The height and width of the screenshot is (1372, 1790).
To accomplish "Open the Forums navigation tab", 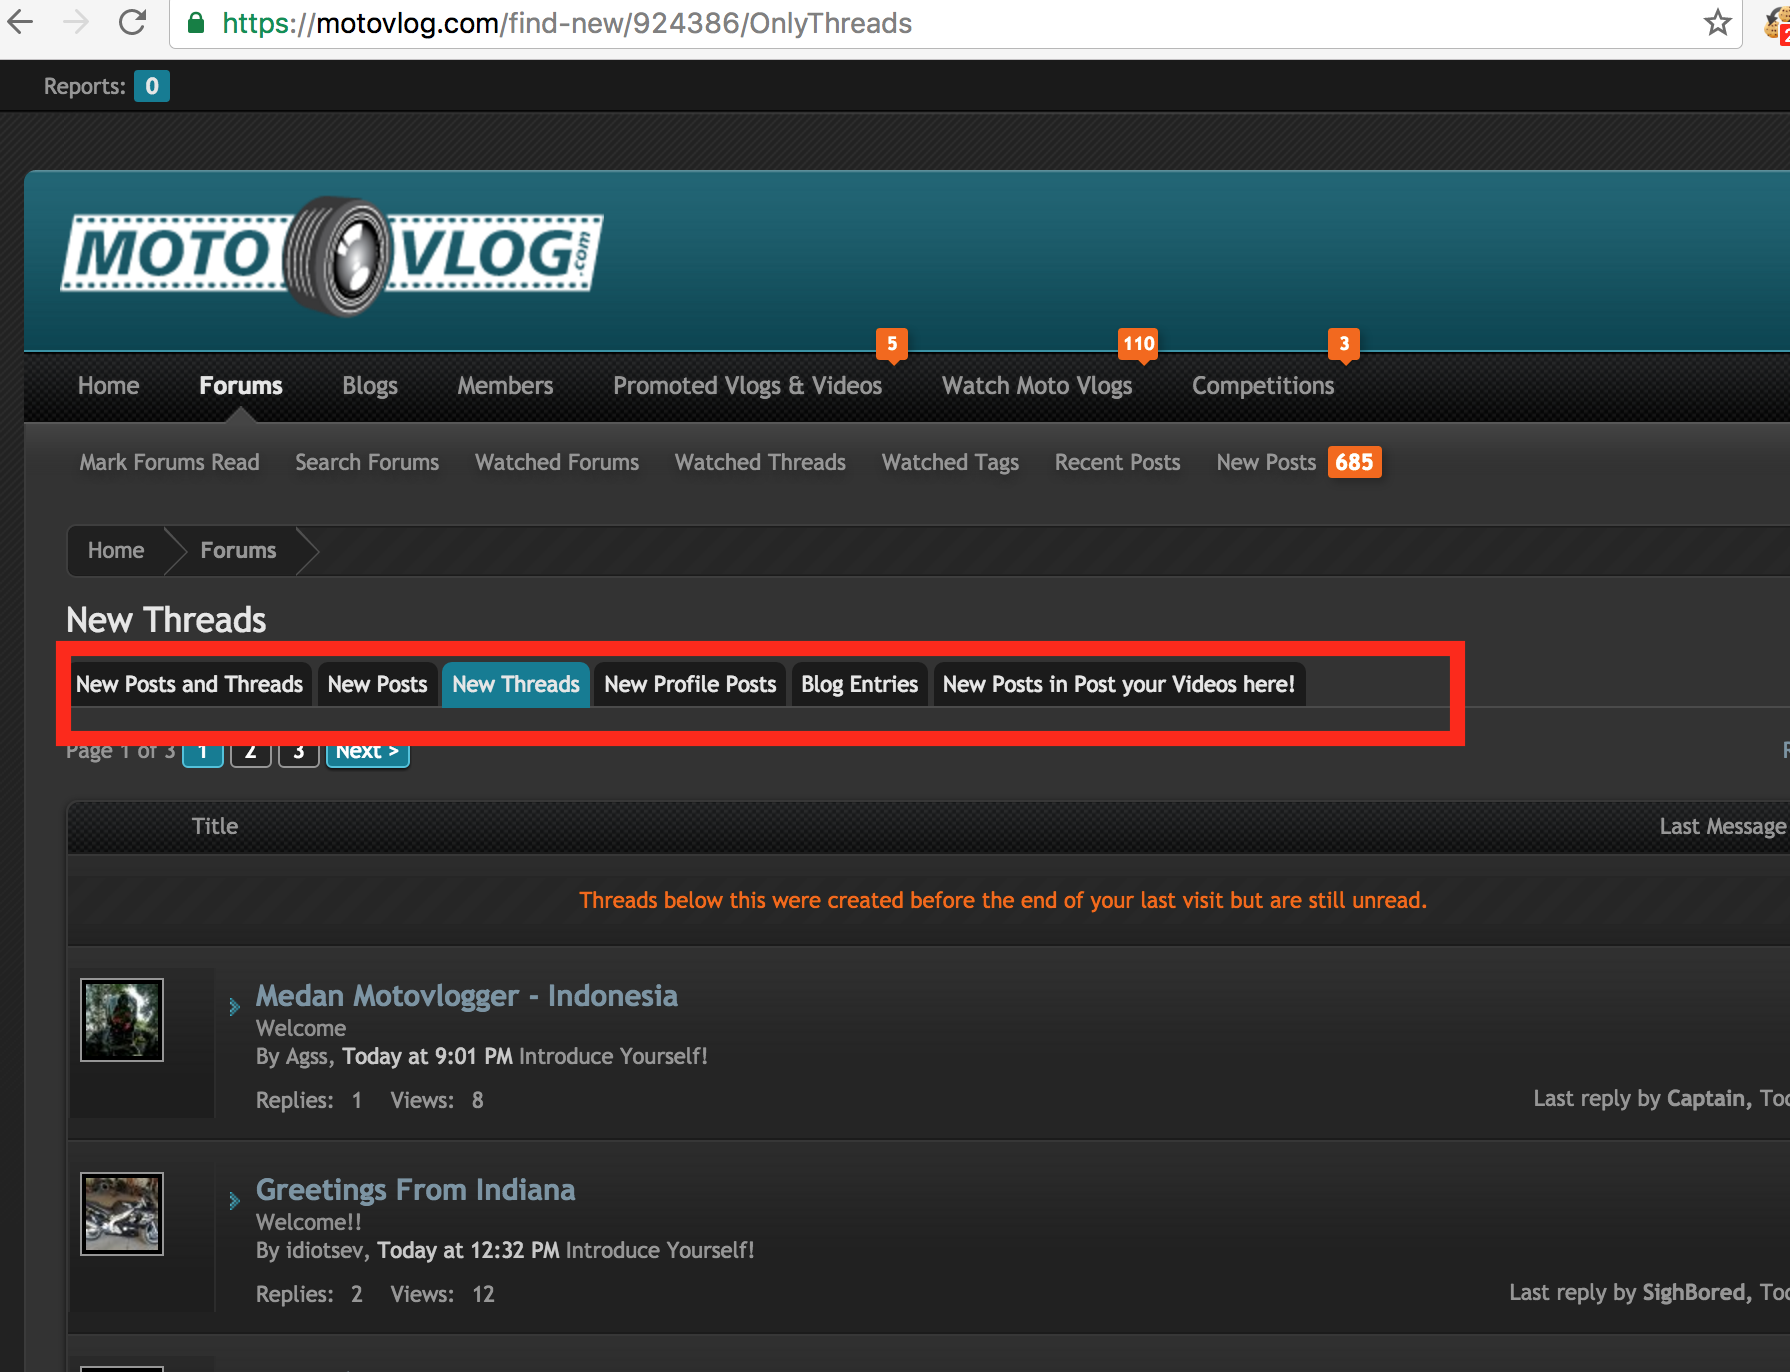I will tap(241, 386).
